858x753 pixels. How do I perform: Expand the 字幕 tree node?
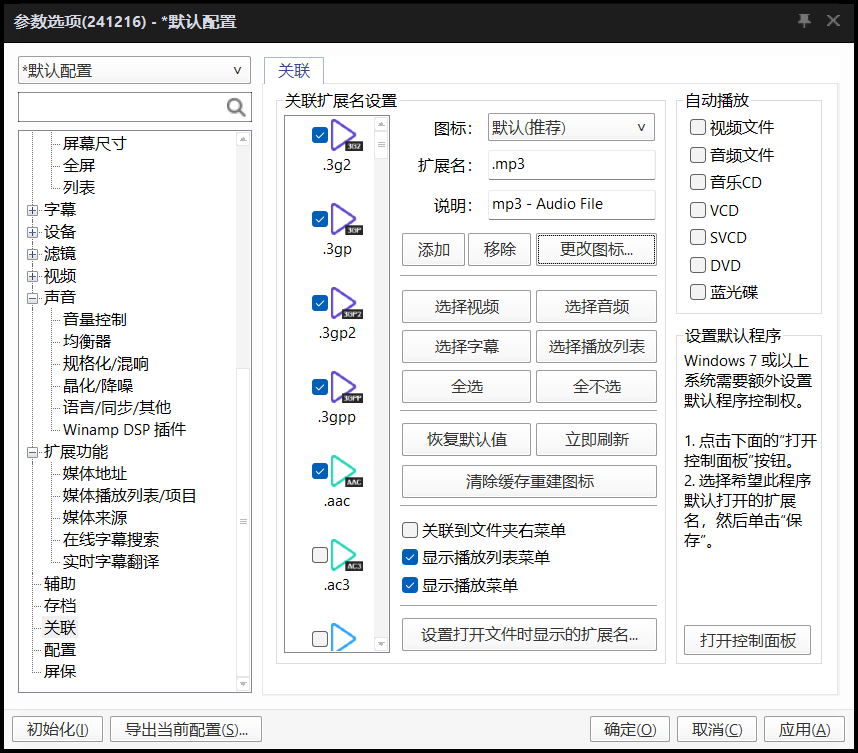[x=33, y=210]
